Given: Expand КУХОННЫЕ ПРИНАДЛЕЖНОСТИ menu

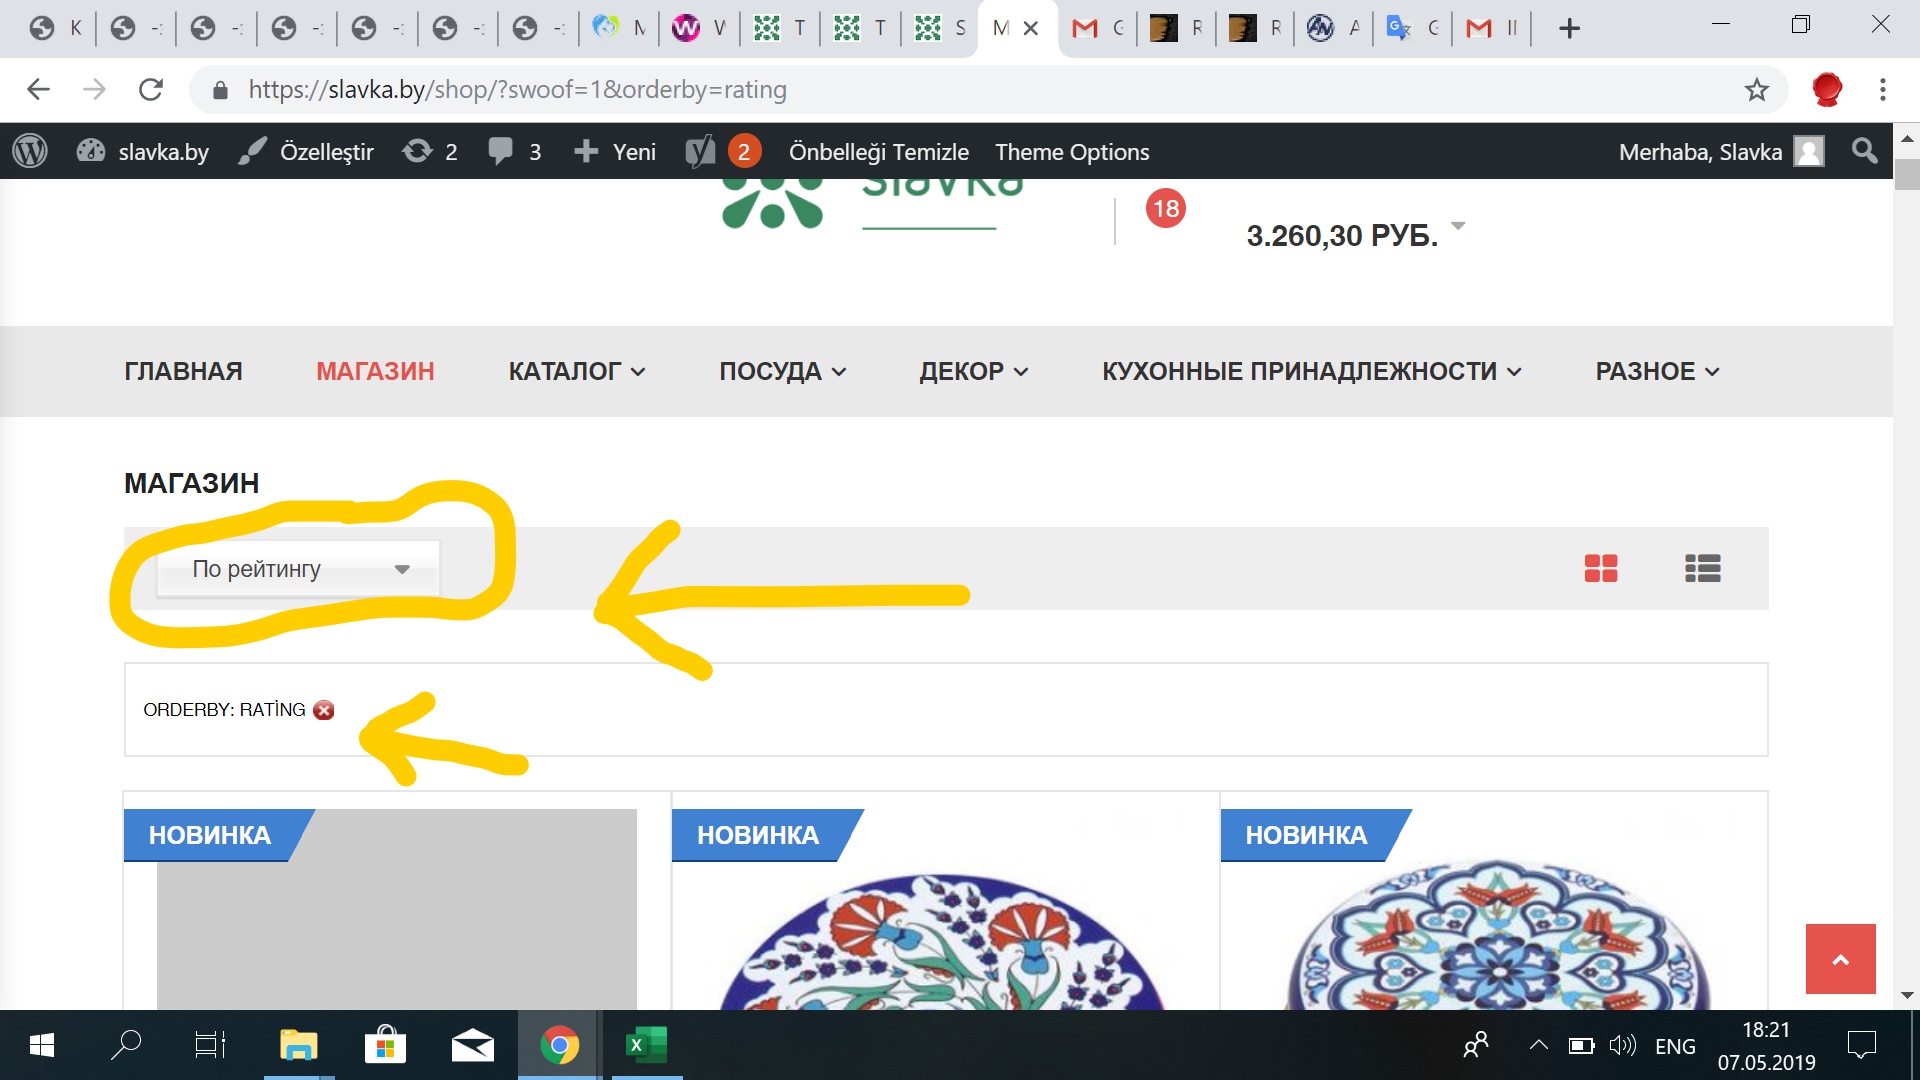Looking at the screenshot, I should point(1312,371).
